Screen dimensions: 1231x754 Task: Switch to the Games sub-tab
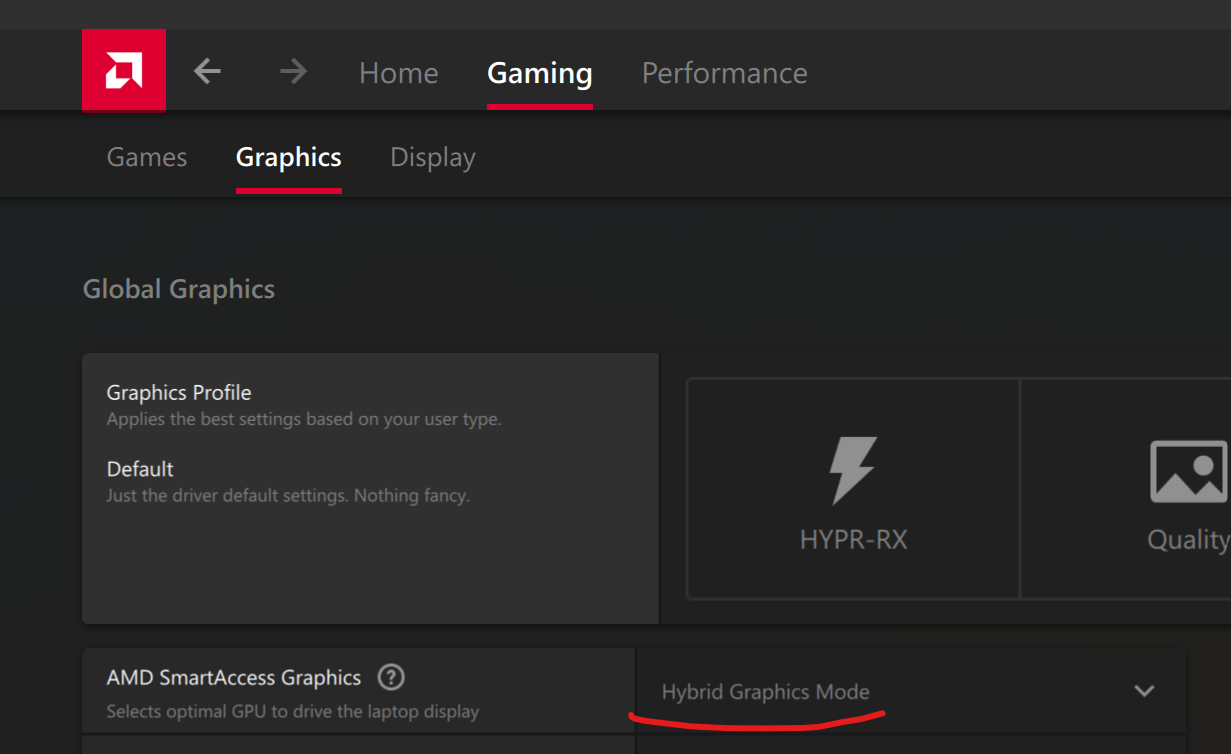pos(147,157)
